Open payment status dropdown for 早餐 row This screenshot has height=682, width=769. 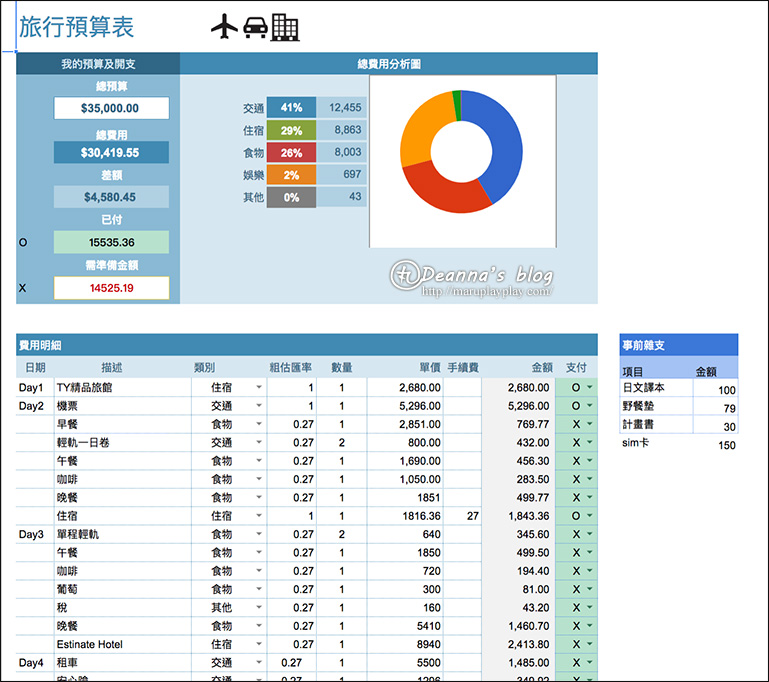(590, 424)
